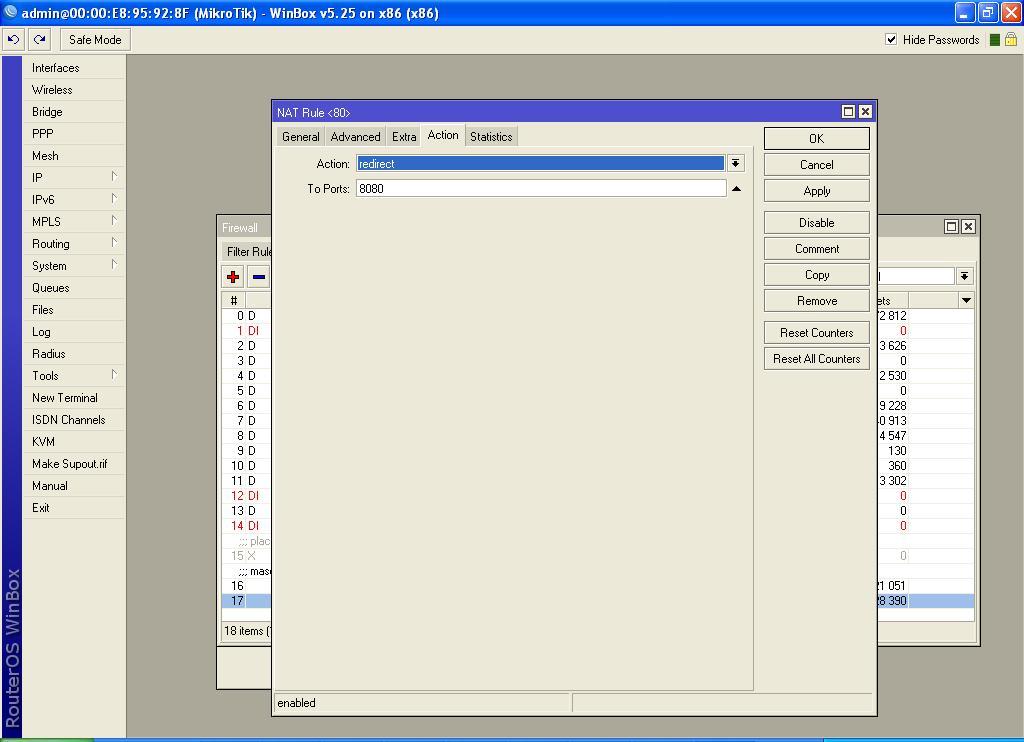Select rule row 16 in Firewall list
This screenshot has height=742, width=1024.
pyautogui.click(x=247, y=585)
